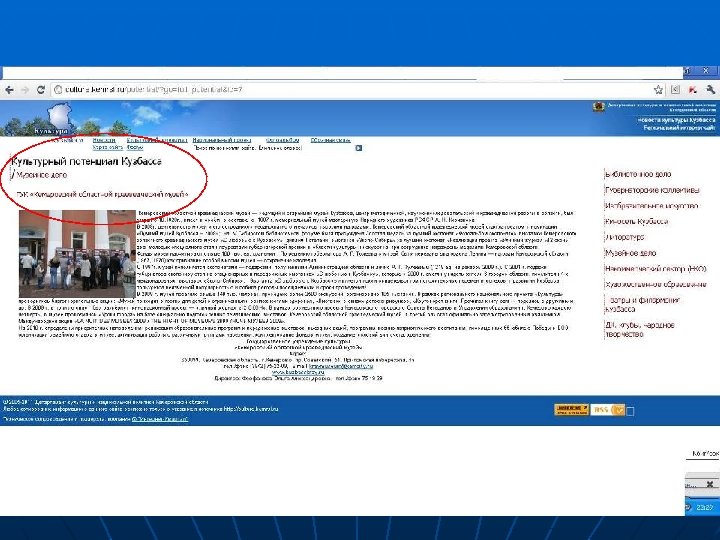Image resolution: width=720 pixels, height=540 pixels.
Task: Open Художественное образование section
Action: click(x=655, y=284)
